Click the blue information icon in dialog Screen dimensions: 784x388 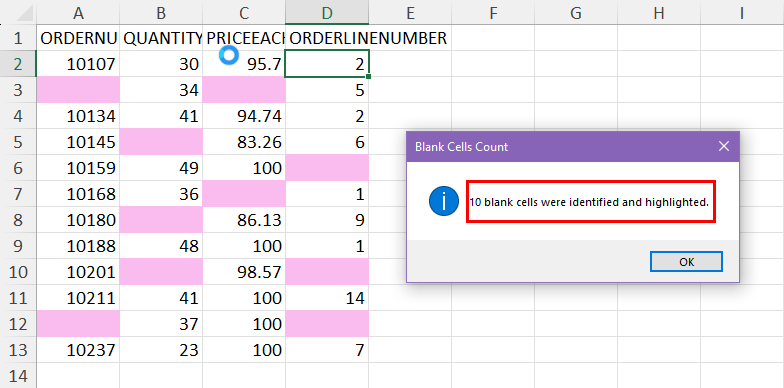444,201
